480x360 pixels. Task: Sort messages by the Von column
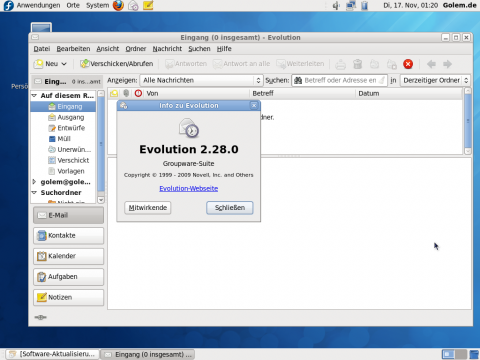[197, 93]
